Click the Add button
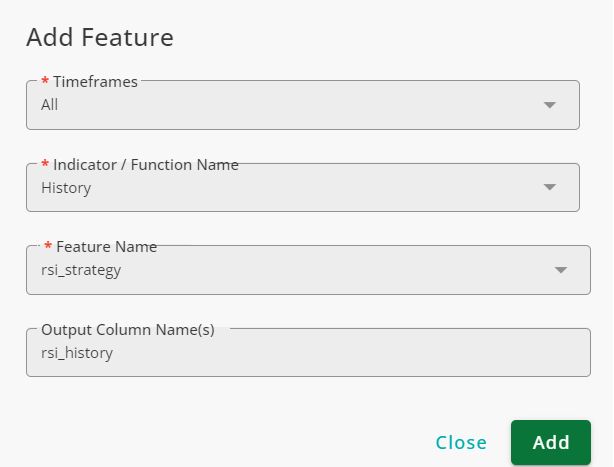 point(551,442)
